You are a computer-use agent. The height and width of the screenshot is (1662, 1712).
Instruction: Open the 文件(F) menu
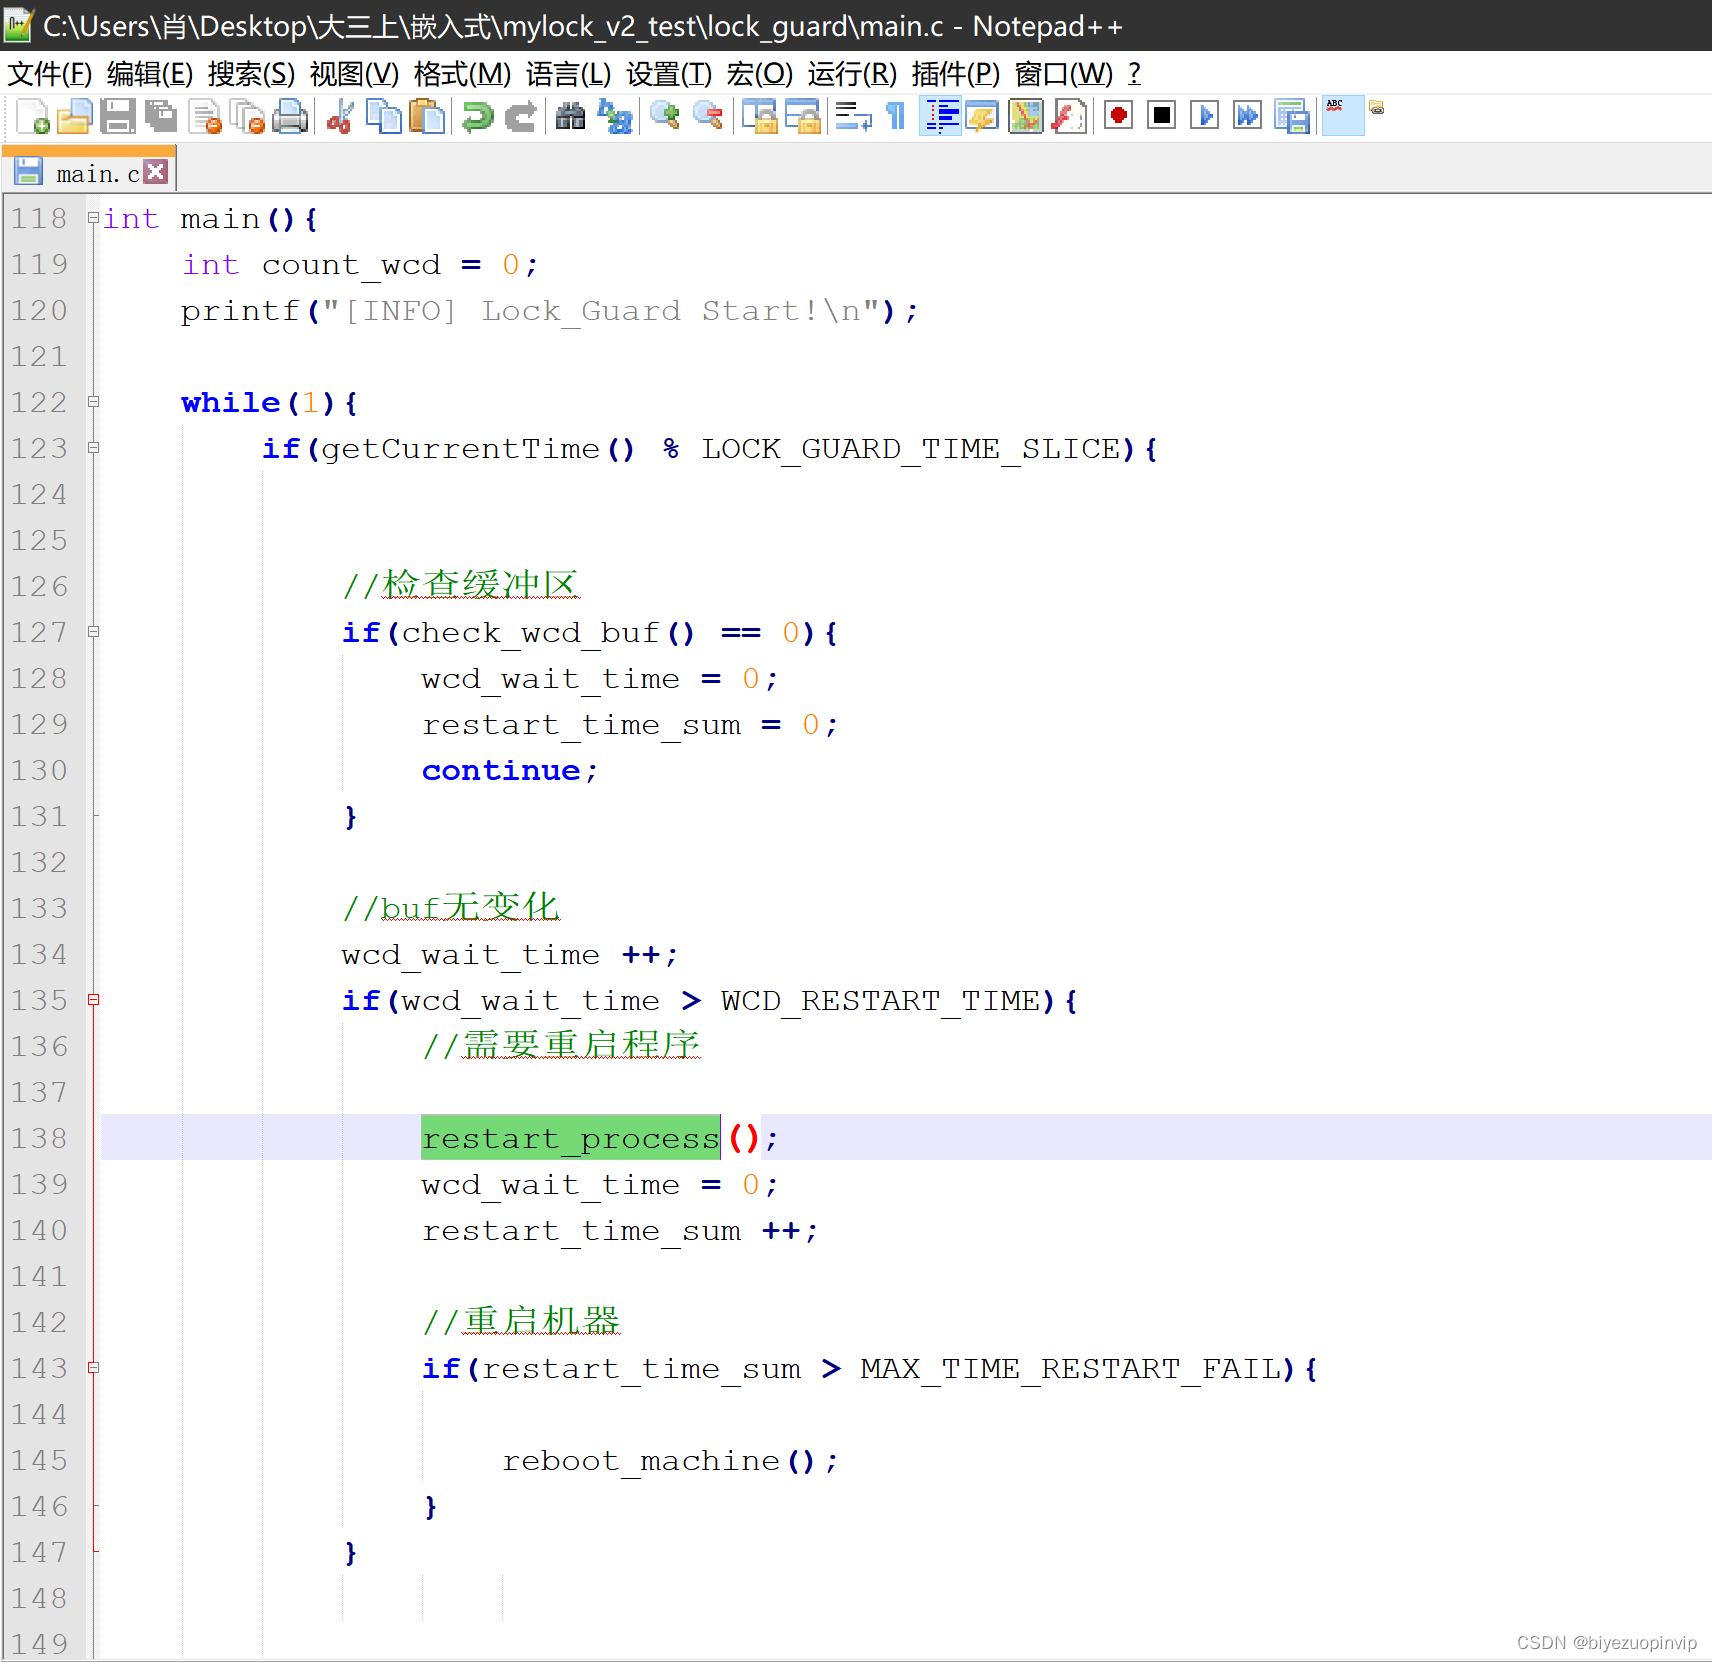point(50,74)
